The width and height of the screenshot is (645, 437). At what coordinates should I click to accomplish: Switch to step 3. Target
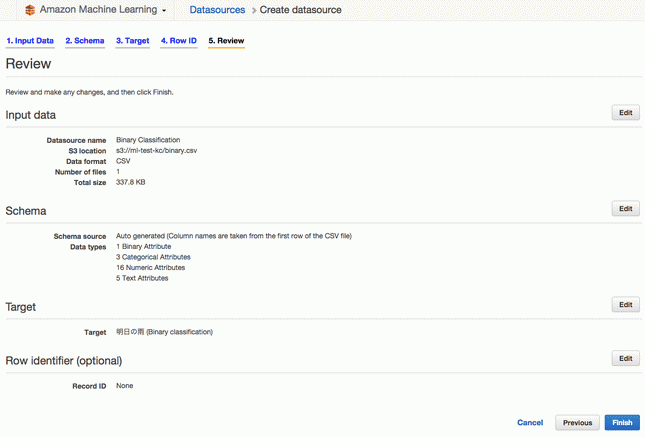pyautogui.click(x=132, y=41)
